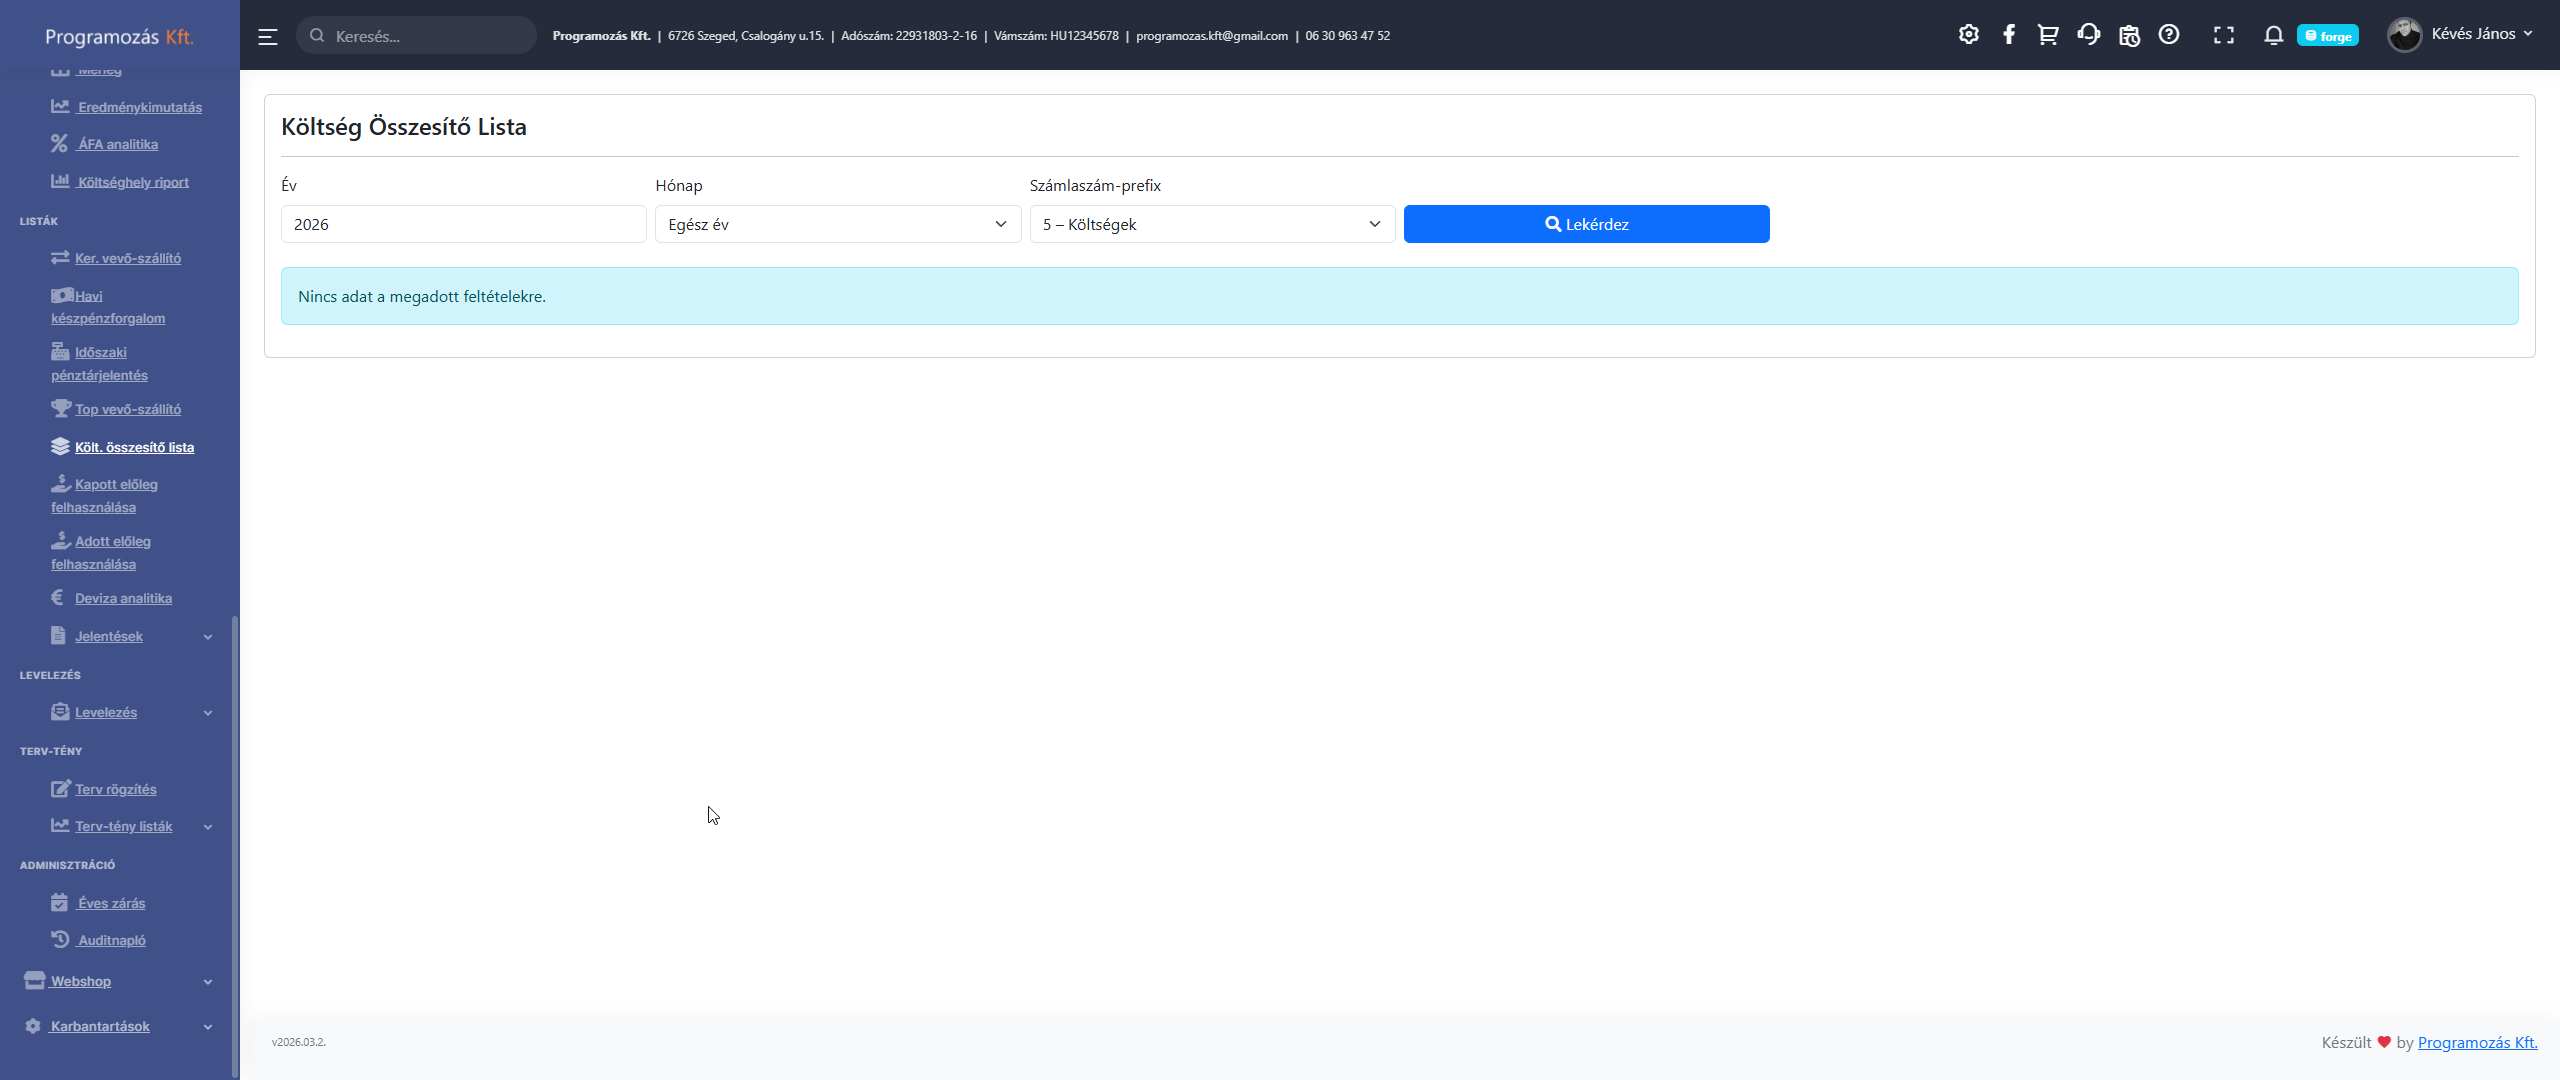This screenshot has height=1080, width=2560.
Task: Click the Programozás Kft. footer link
Action: pyautogui.click(x=2477, y=1042)
